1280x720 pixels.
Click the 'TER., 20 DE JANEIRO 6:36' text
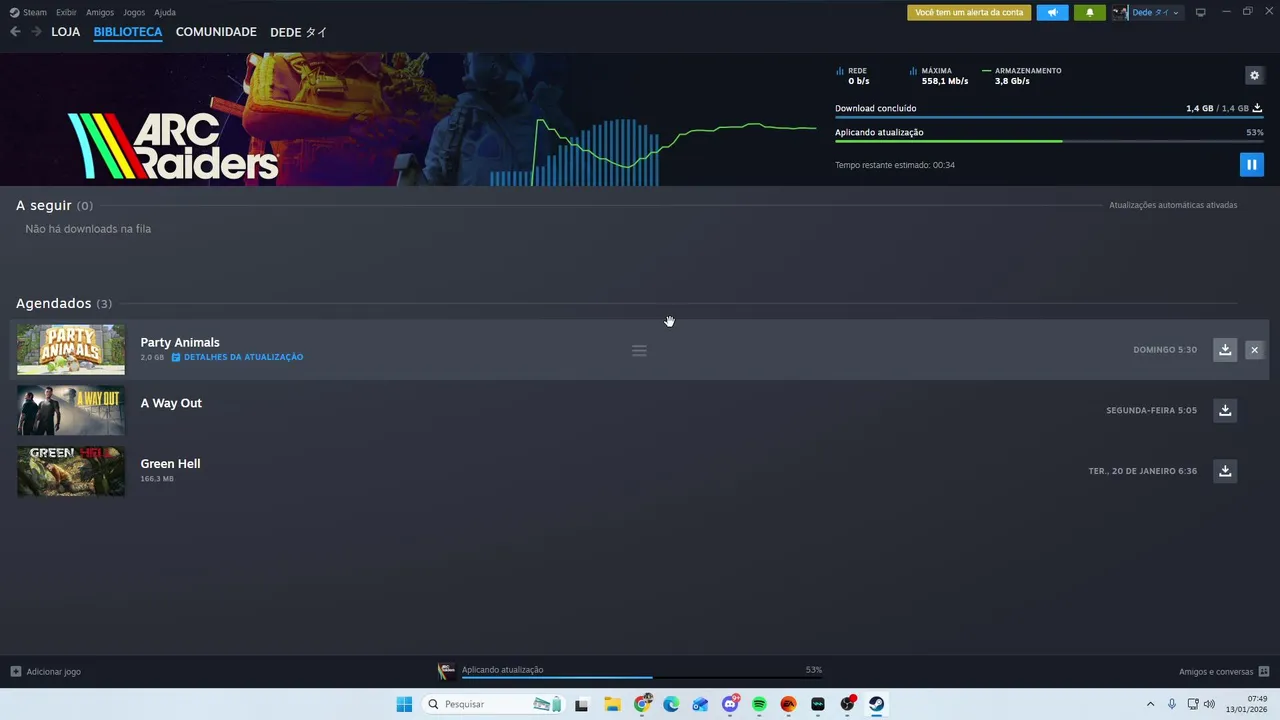1142,471
